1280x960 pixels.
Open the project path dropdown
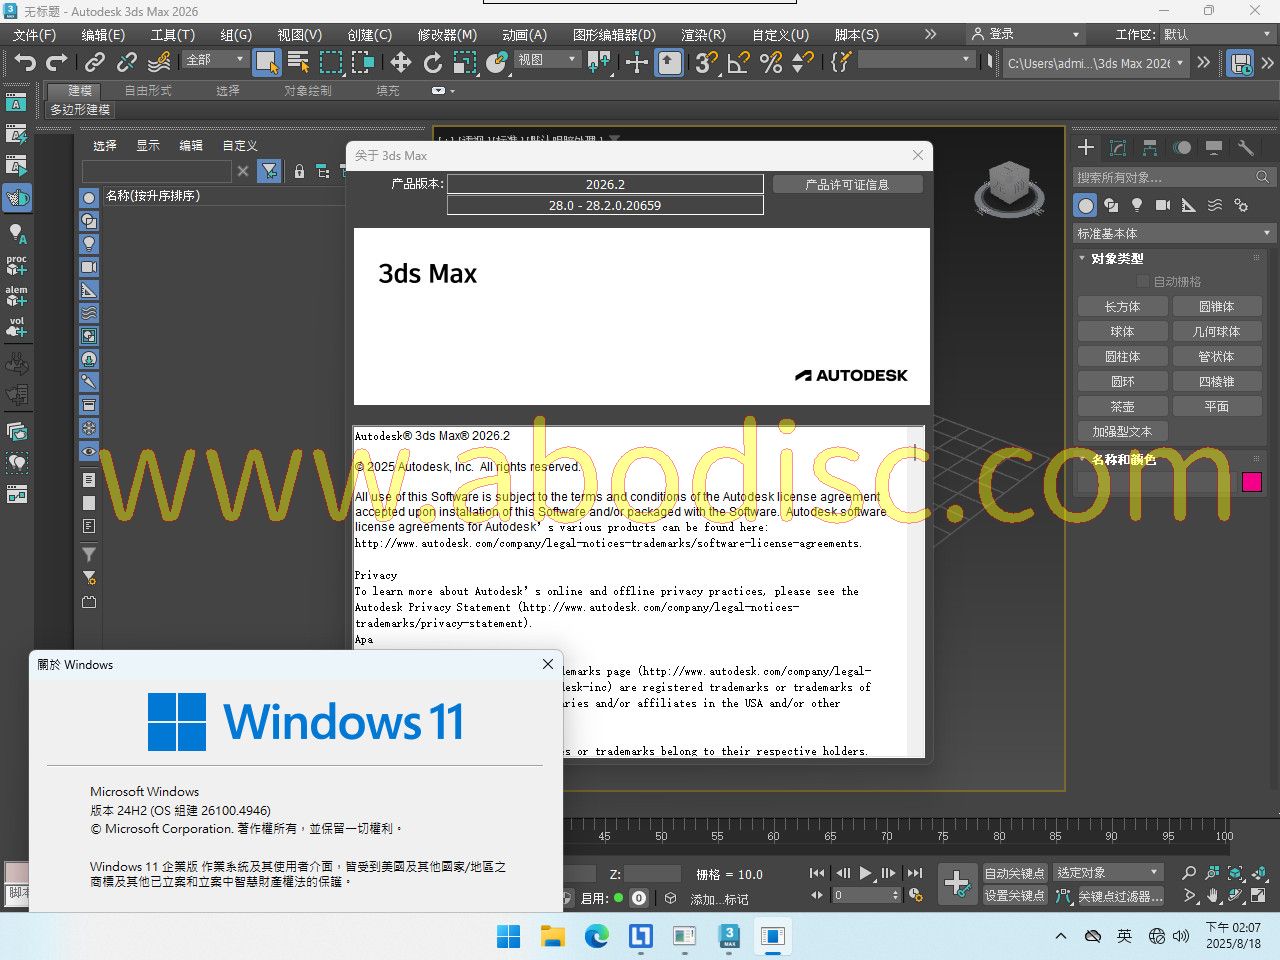pyautogui.click(x=1096, y=63)
